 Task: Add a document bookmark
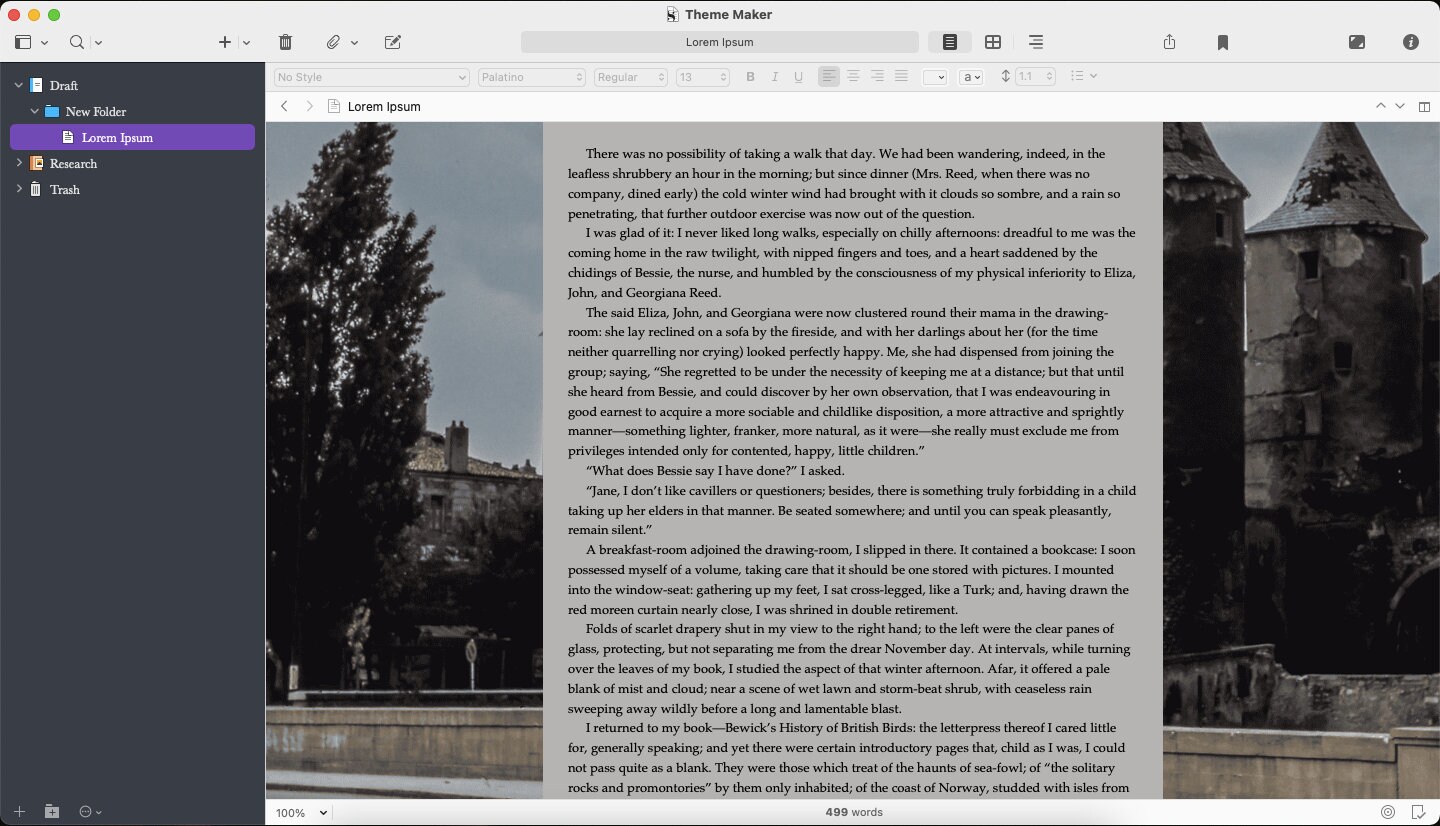1222,42
